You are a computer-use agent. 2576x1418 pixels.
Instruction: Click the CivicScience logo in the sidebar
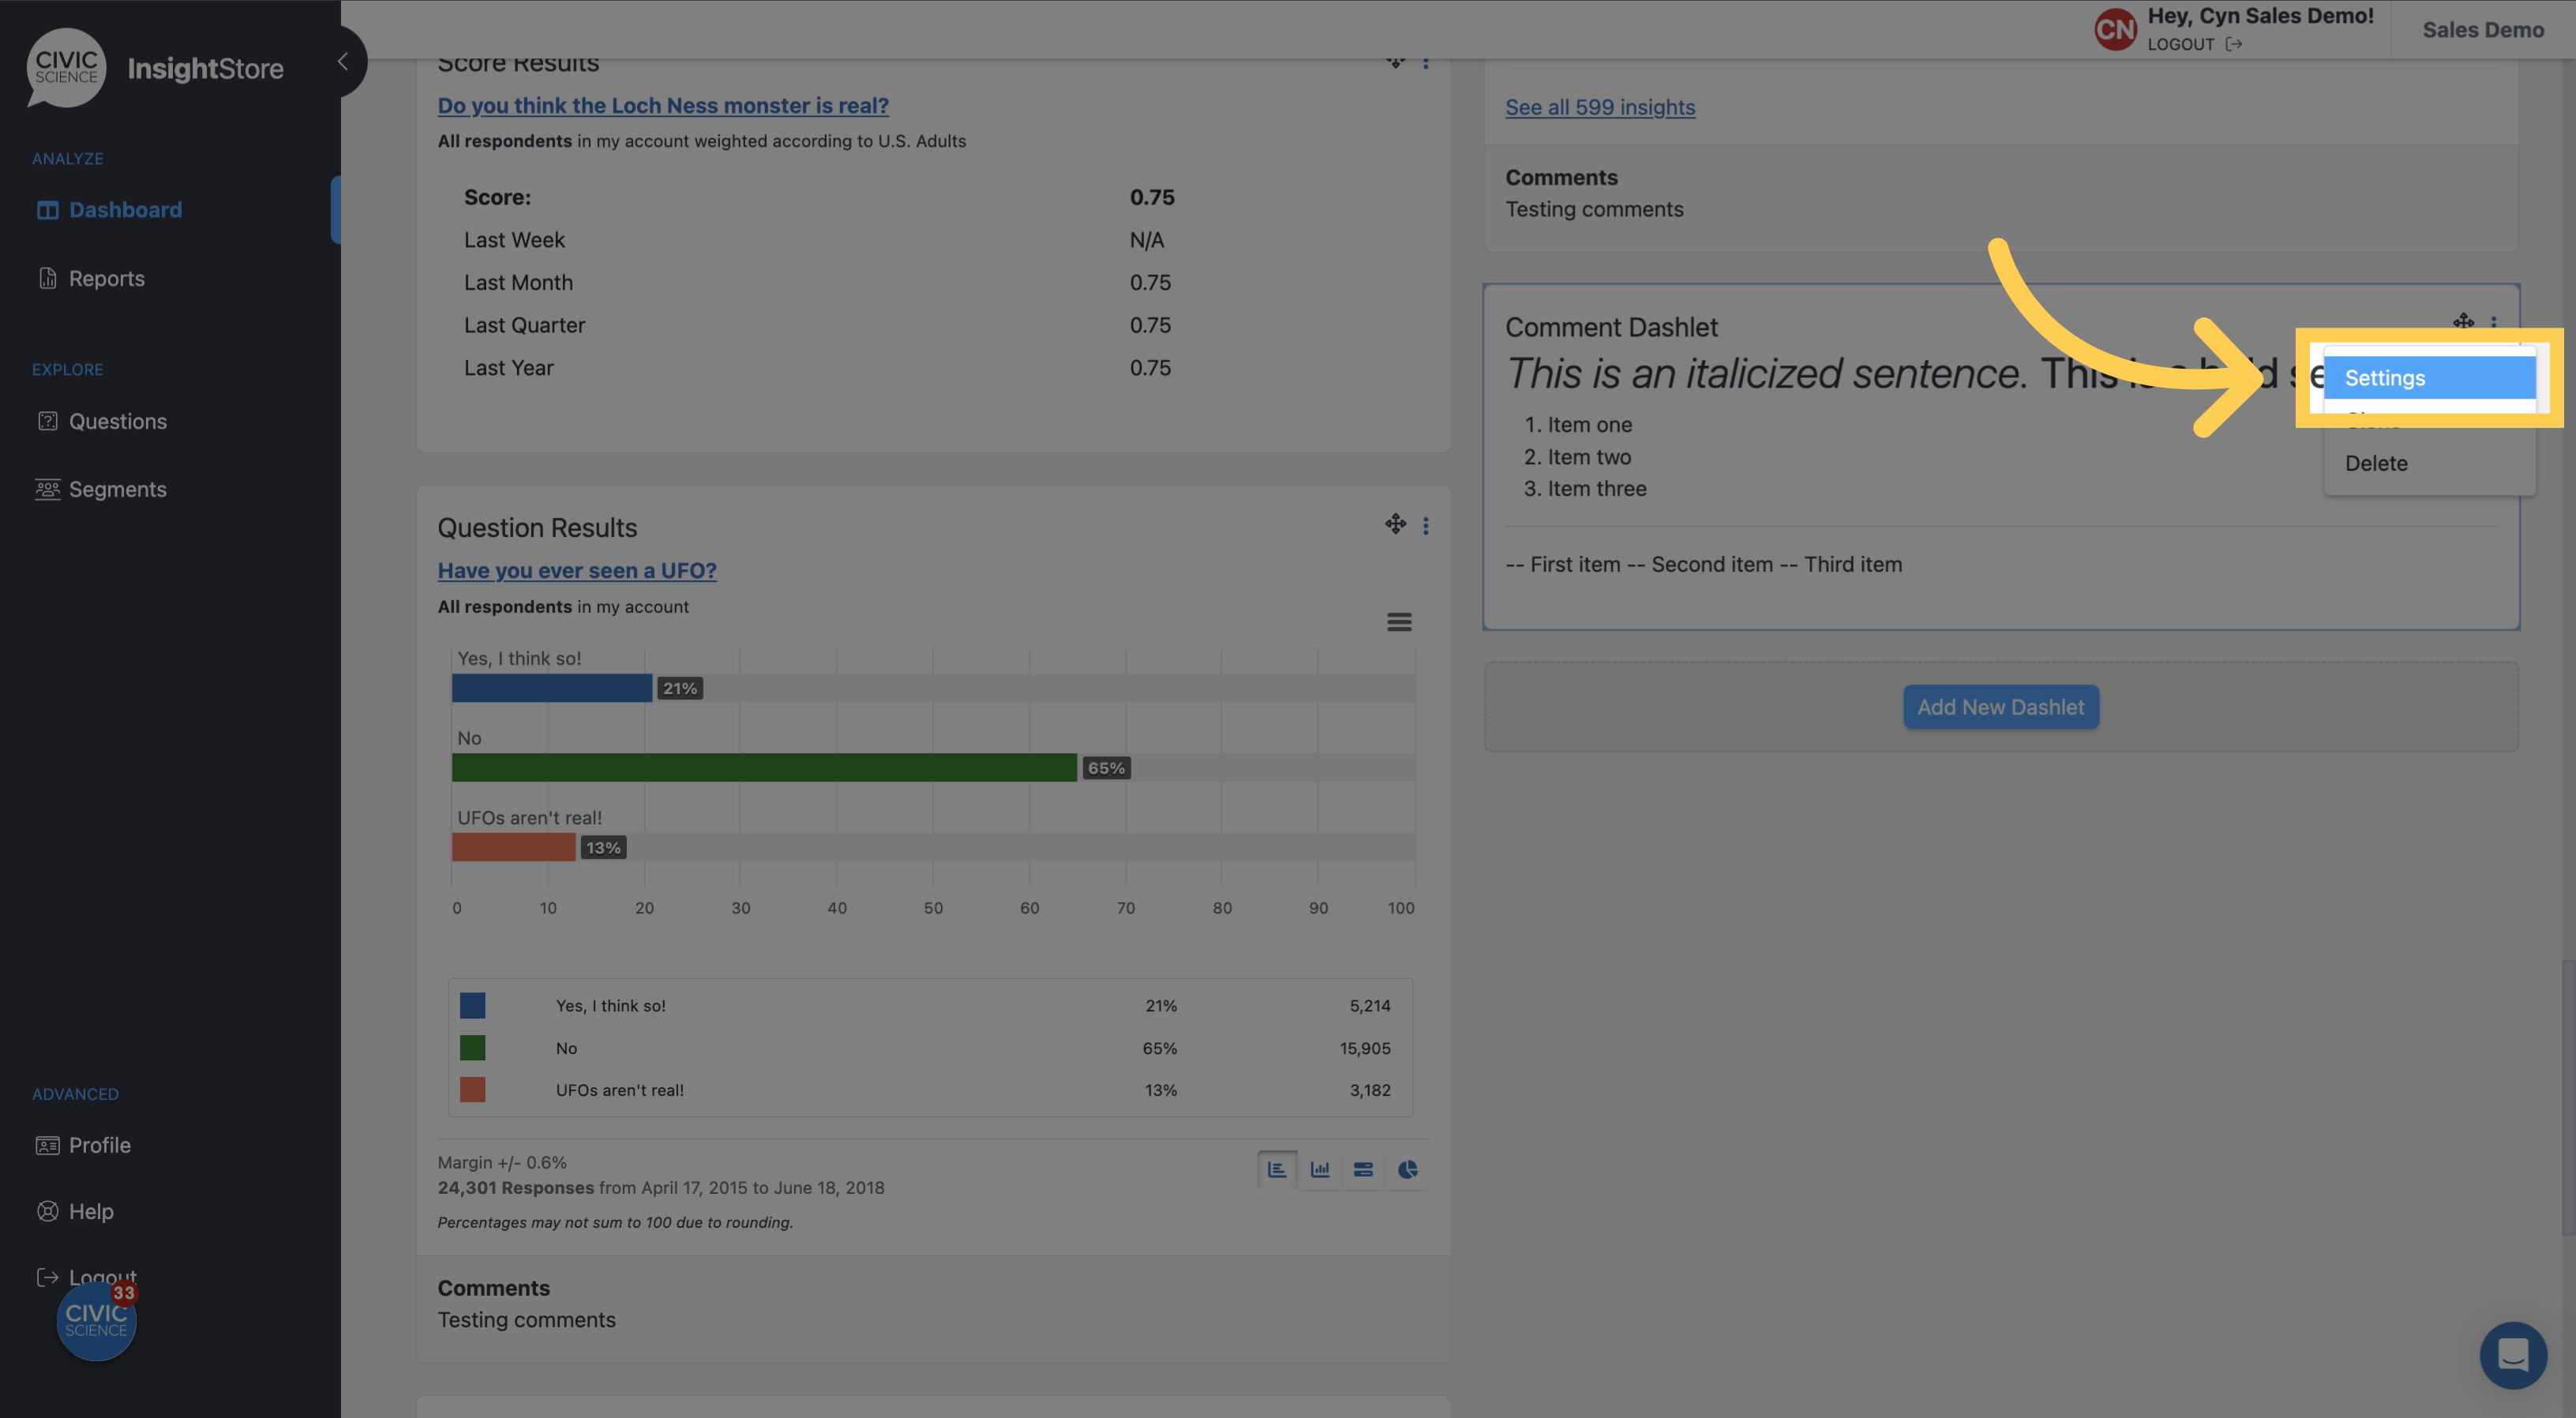66,67
